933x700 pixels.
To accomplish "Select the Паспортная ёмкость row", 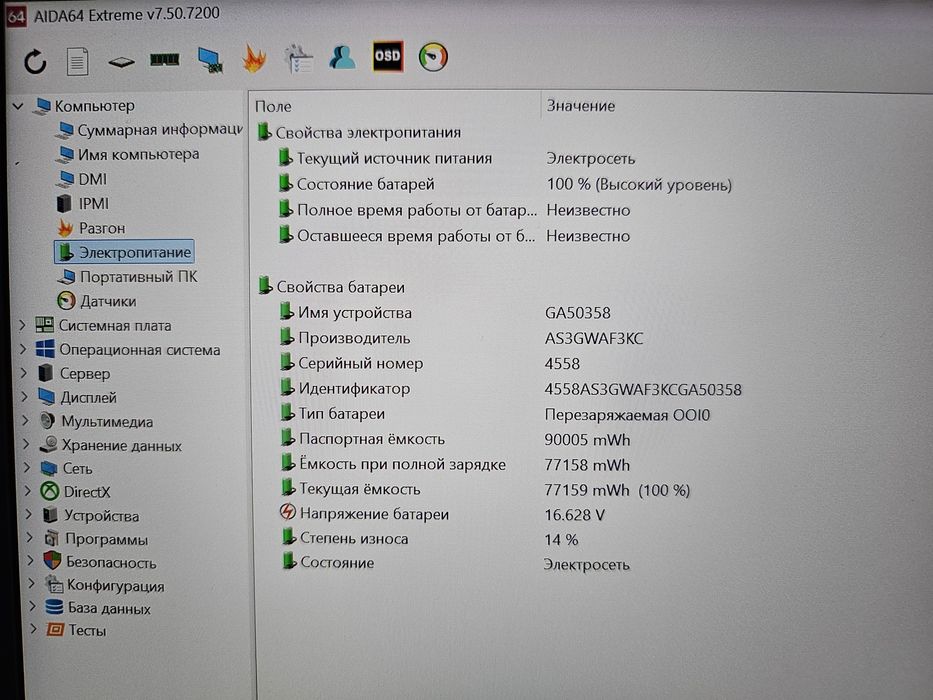I will click(x=455, y=439).
